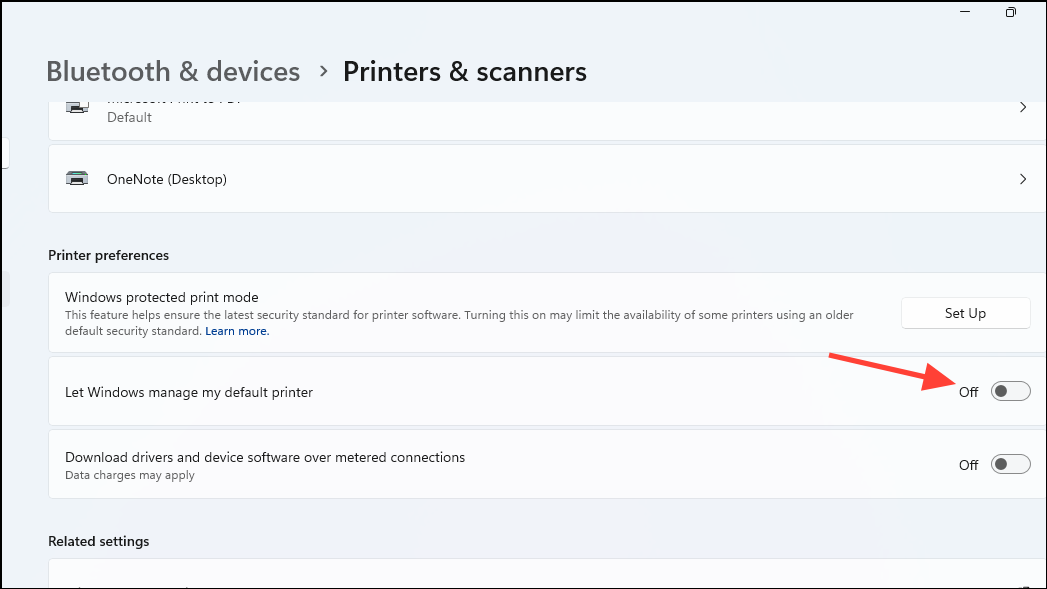Click the Printers & scanners page title

pyautogui.click(x=464, y=72)
